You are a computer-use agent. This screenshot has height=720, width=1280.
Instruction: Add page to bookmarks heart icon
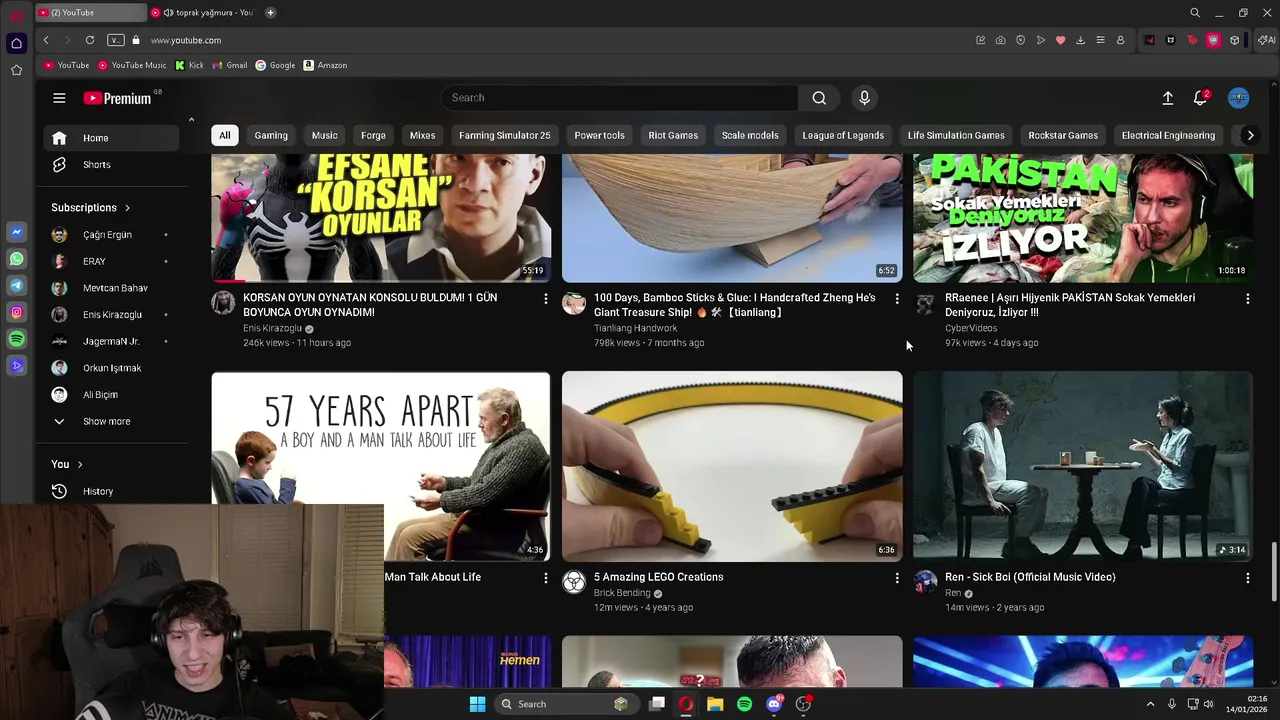point(1060,40)
